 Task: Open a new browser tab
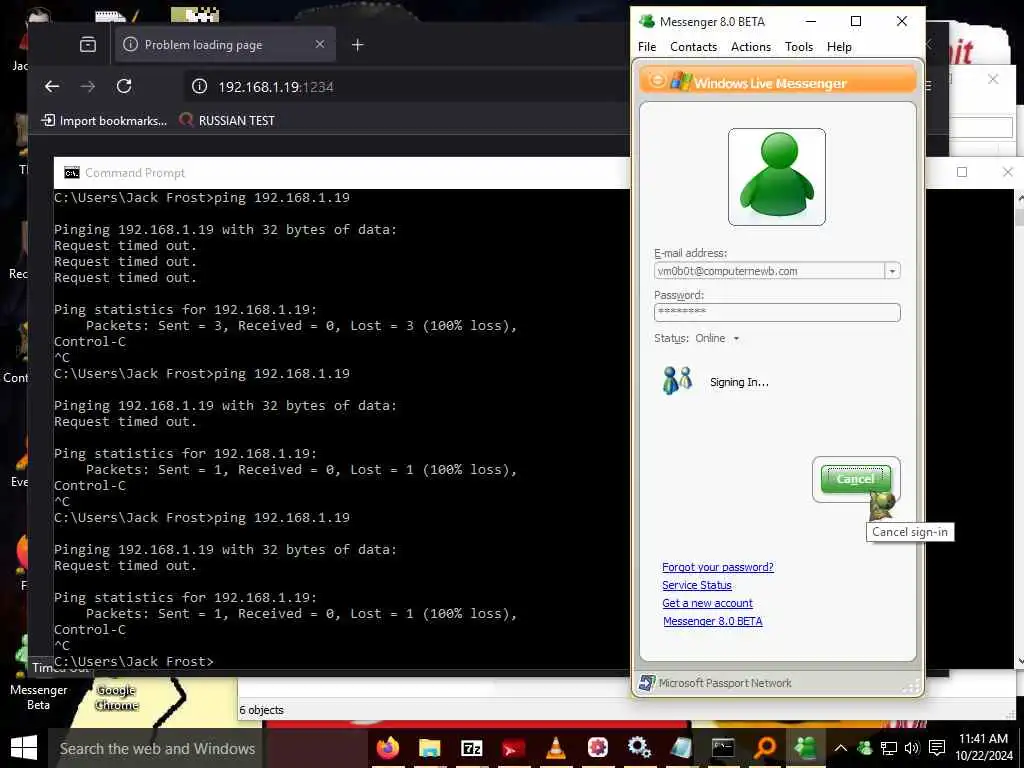[x=357, y=44]
